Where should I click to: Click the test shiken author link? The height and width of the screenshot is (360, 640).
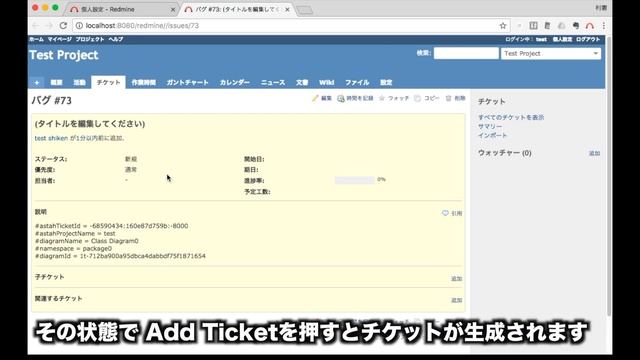coord(51,138)
